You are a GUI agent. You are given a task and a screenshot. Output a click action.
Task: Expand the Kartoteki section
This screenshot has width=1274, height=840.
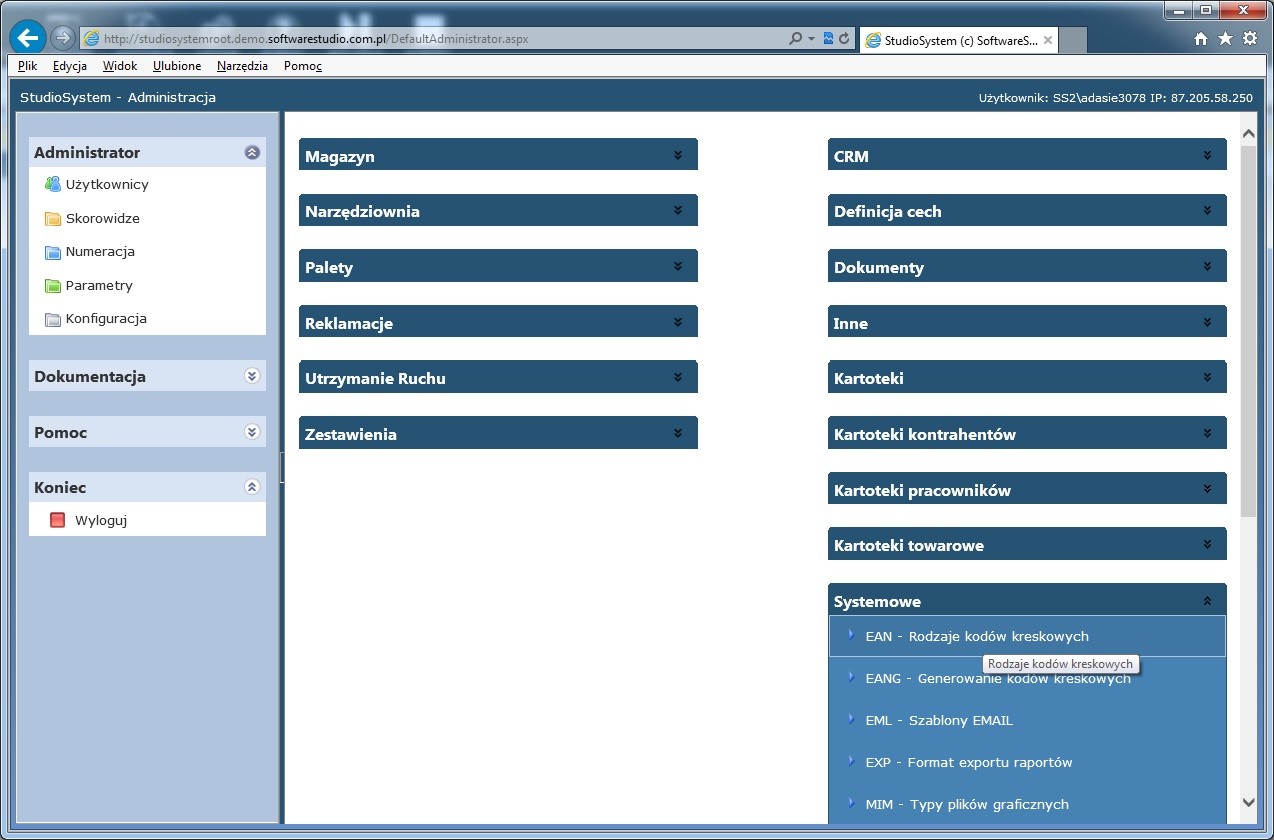point(1208,378)
